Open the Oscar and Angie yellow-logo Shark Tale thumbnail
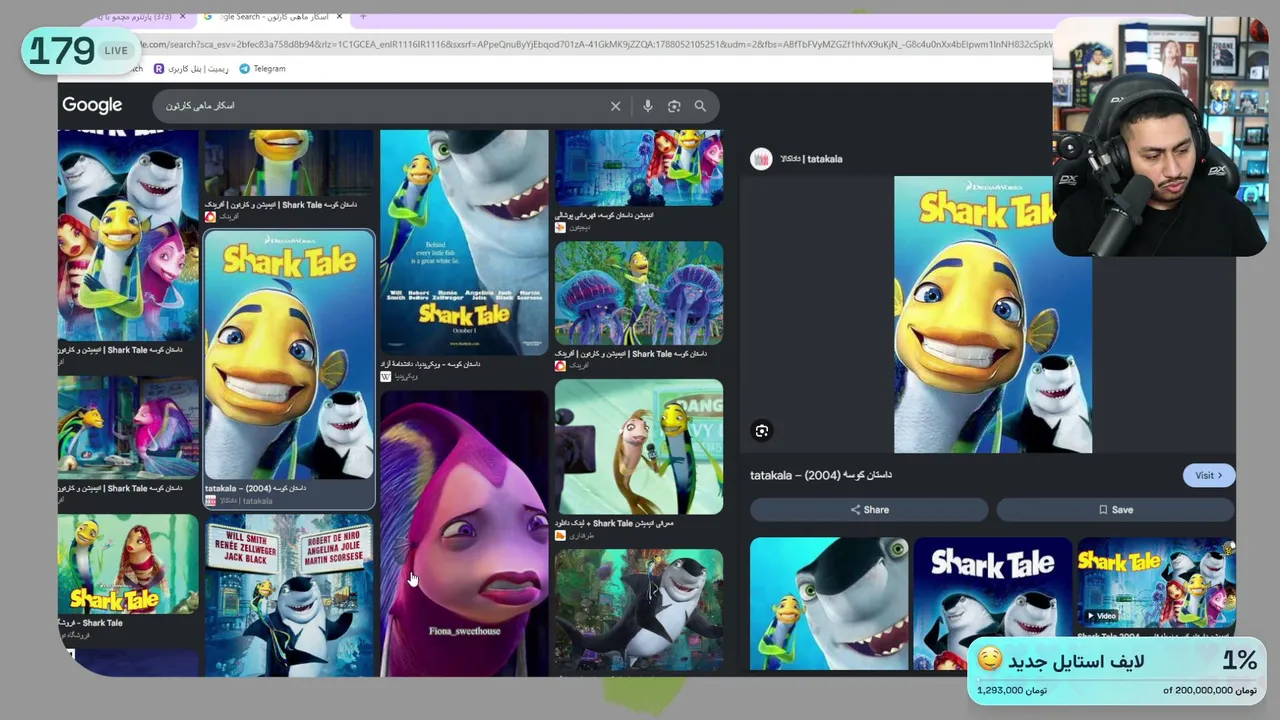Screen dimensions: 1280x720 (x=128, y=564)
